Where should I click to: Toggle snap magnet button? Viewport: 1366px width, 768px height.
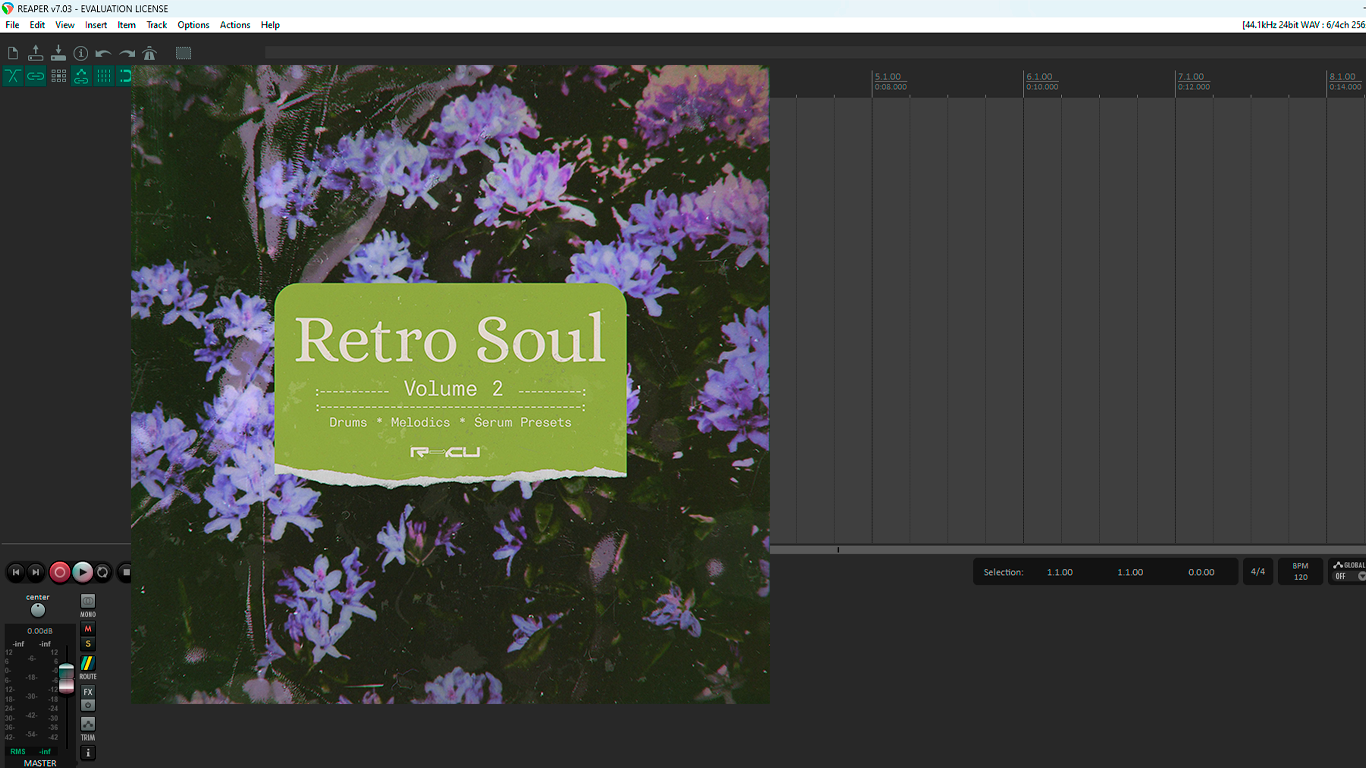(x=125, y=76)
